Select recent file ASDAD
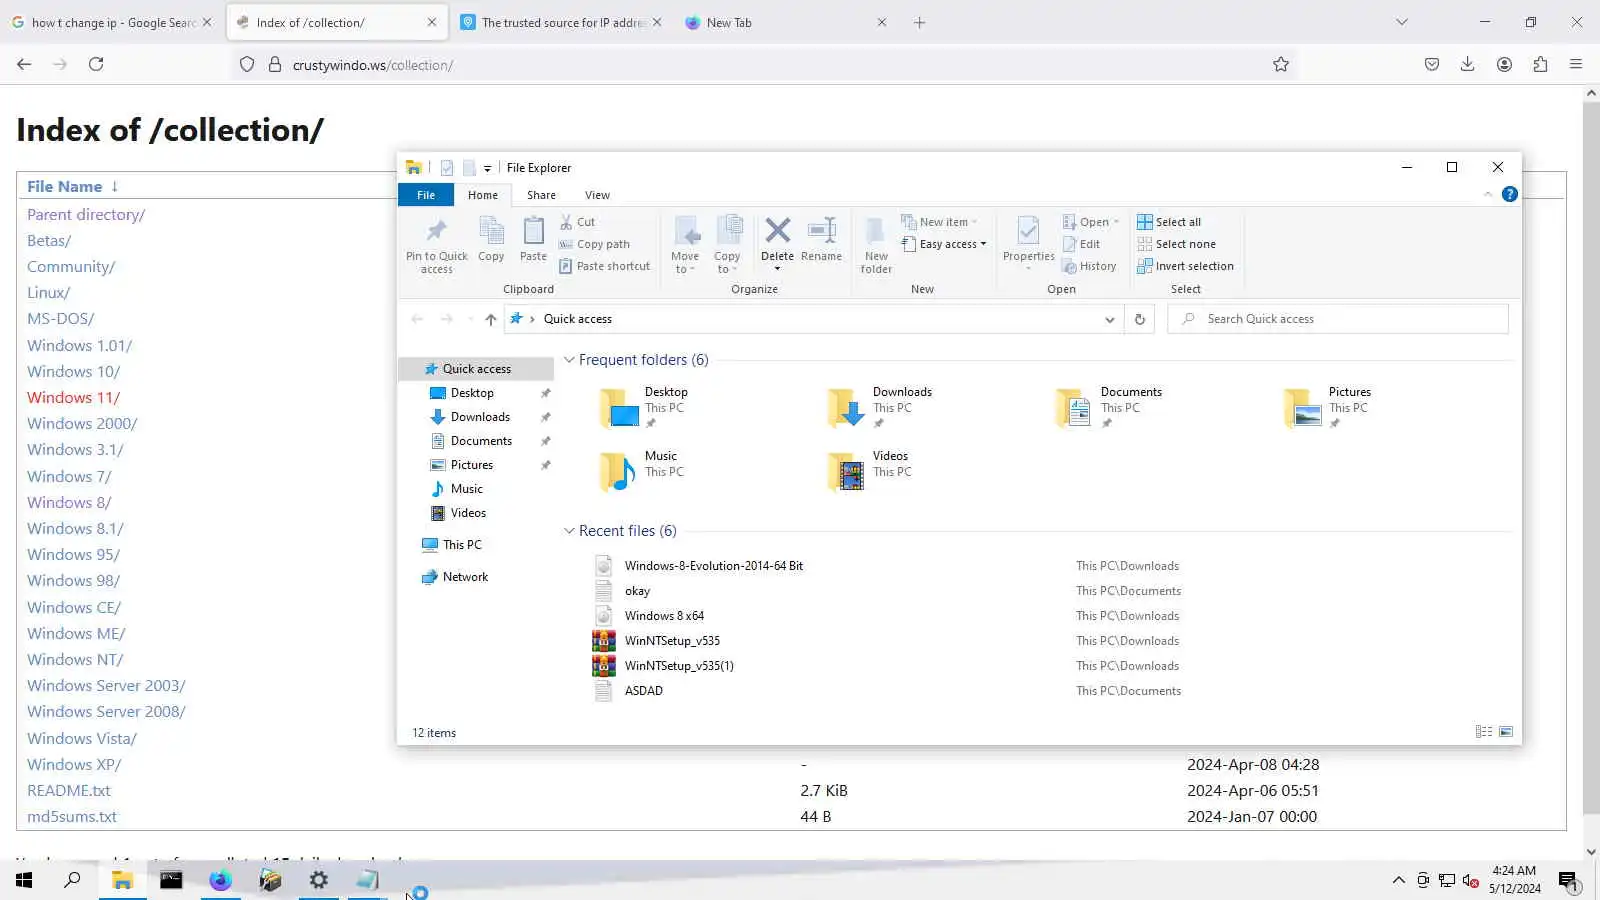 click(x=644, y=691)
